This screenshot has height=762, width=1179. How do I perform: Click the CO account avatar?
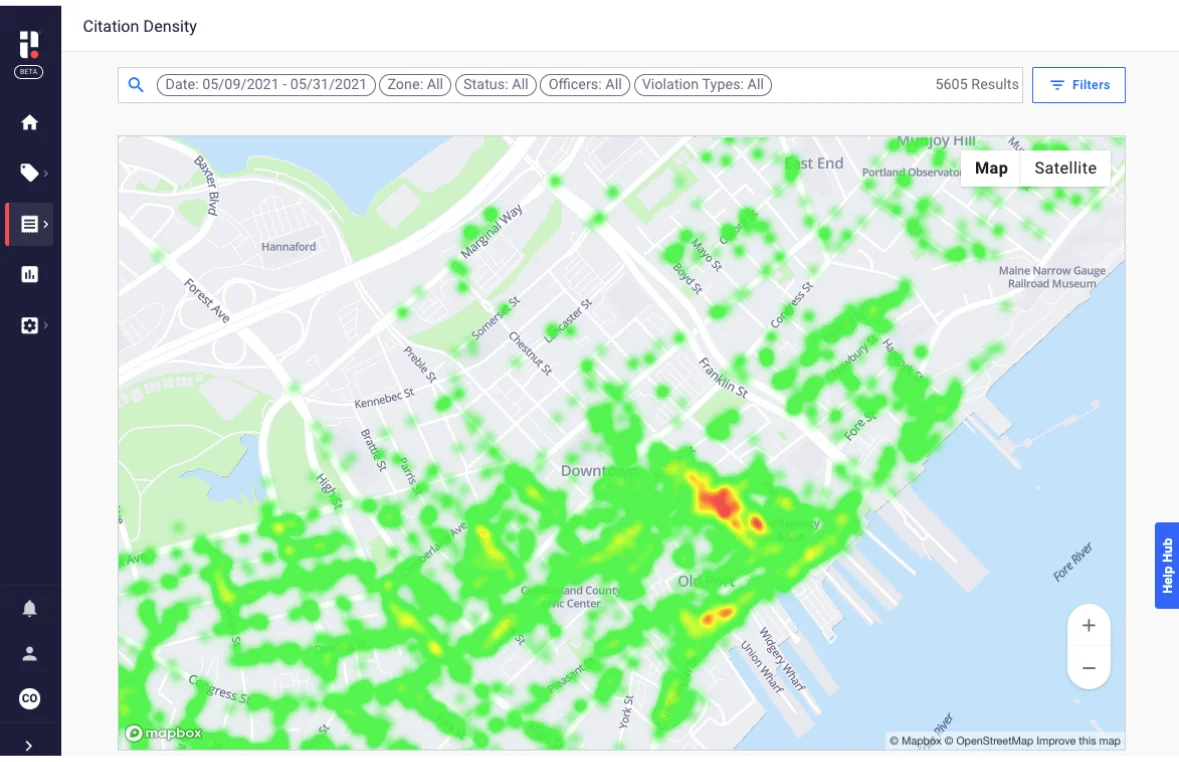click(30, 699)
